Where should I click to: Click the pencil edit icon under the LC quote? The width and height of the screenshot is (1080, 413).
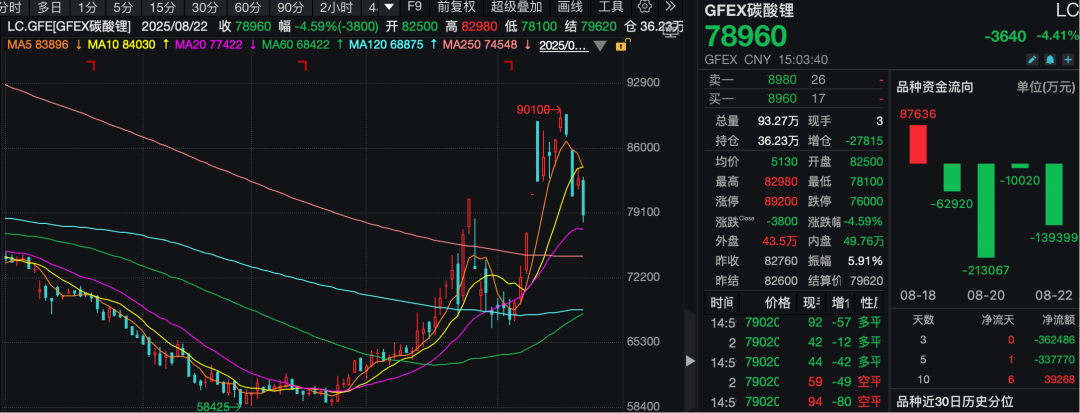pyautogui.click(x=1032, y=60)
